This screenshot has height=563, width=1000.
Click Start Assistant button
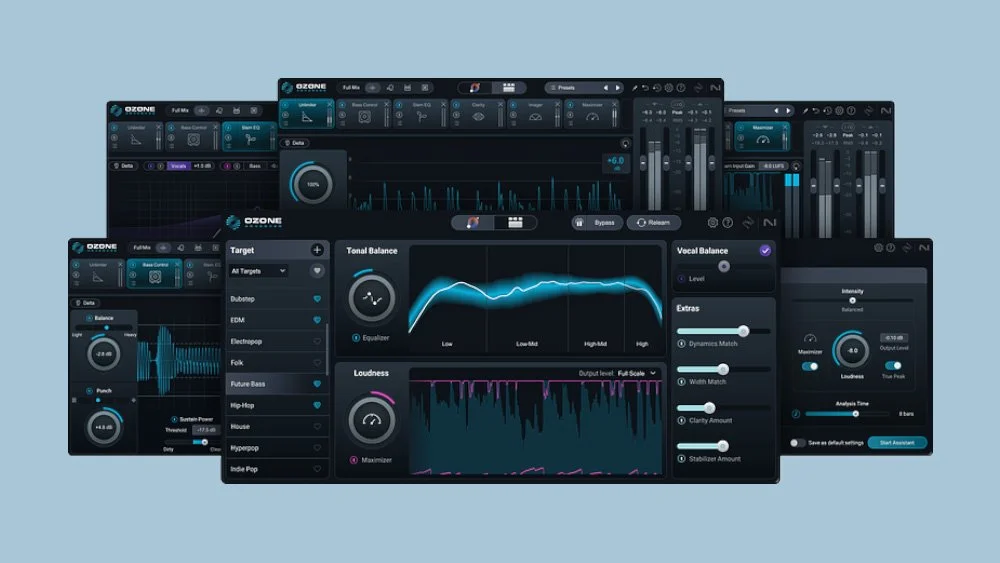coord(897,442)
